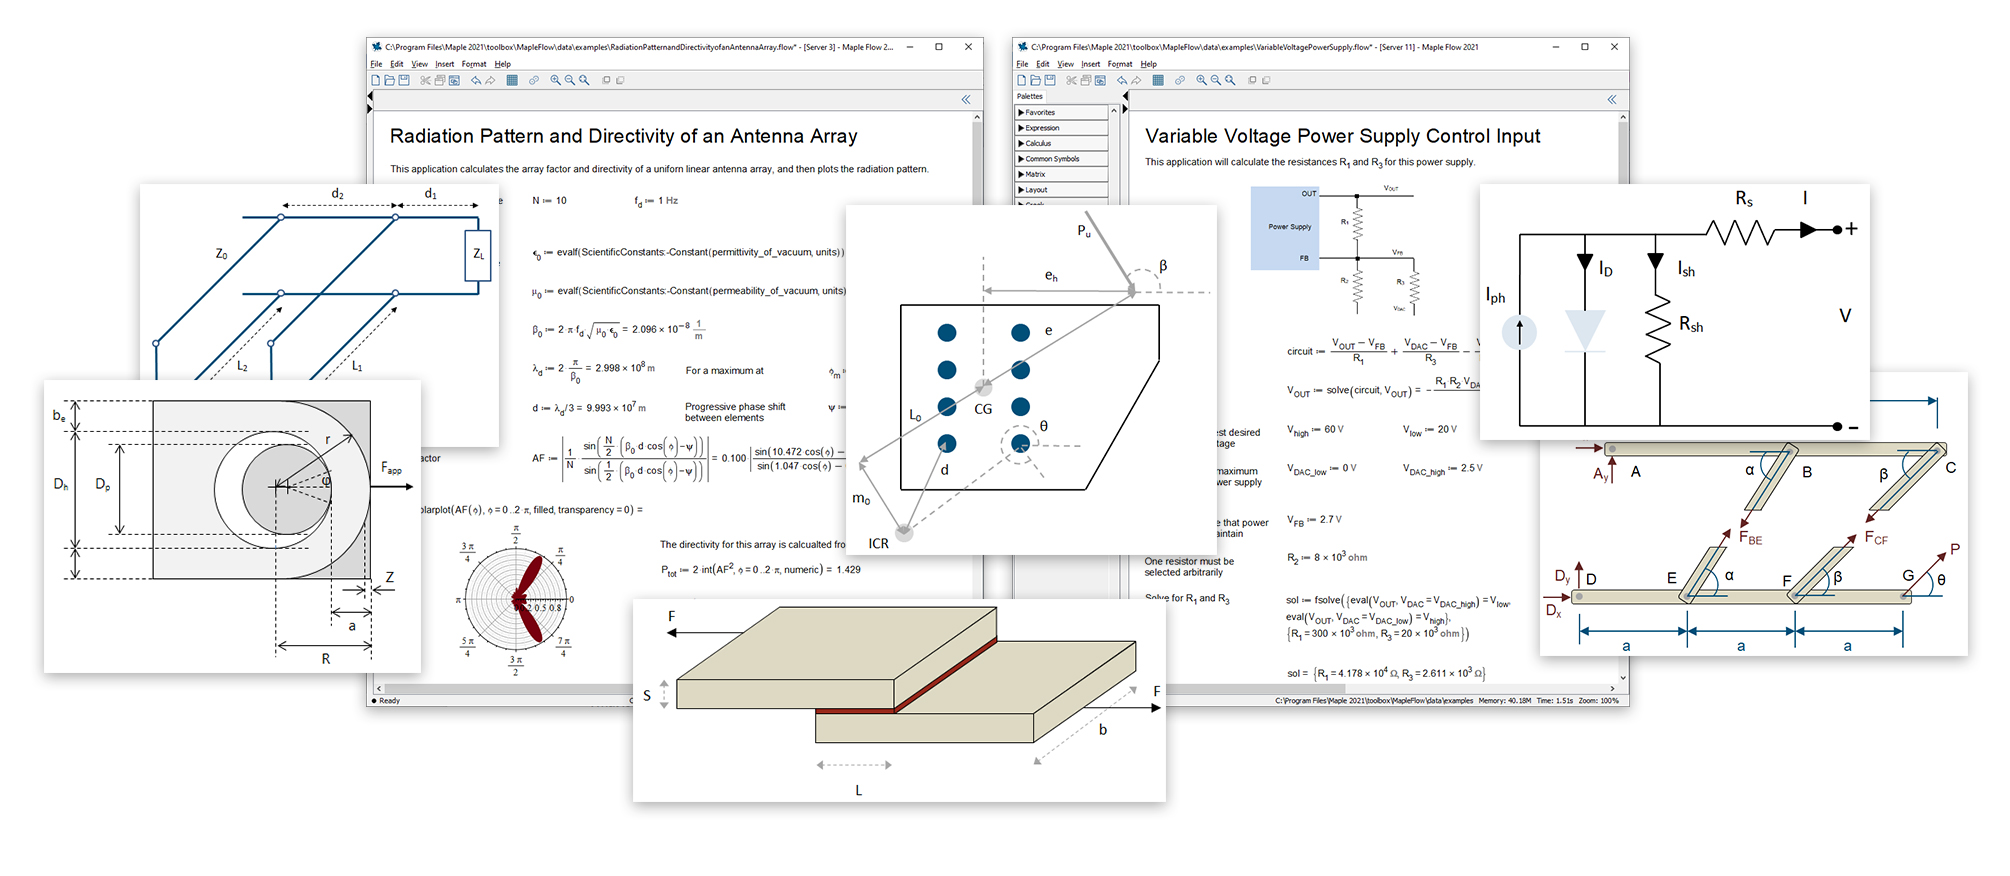Click Zoom In magnifier in Antenna Array window
This screenshot has height=876, width=2010.
[556, 80]
